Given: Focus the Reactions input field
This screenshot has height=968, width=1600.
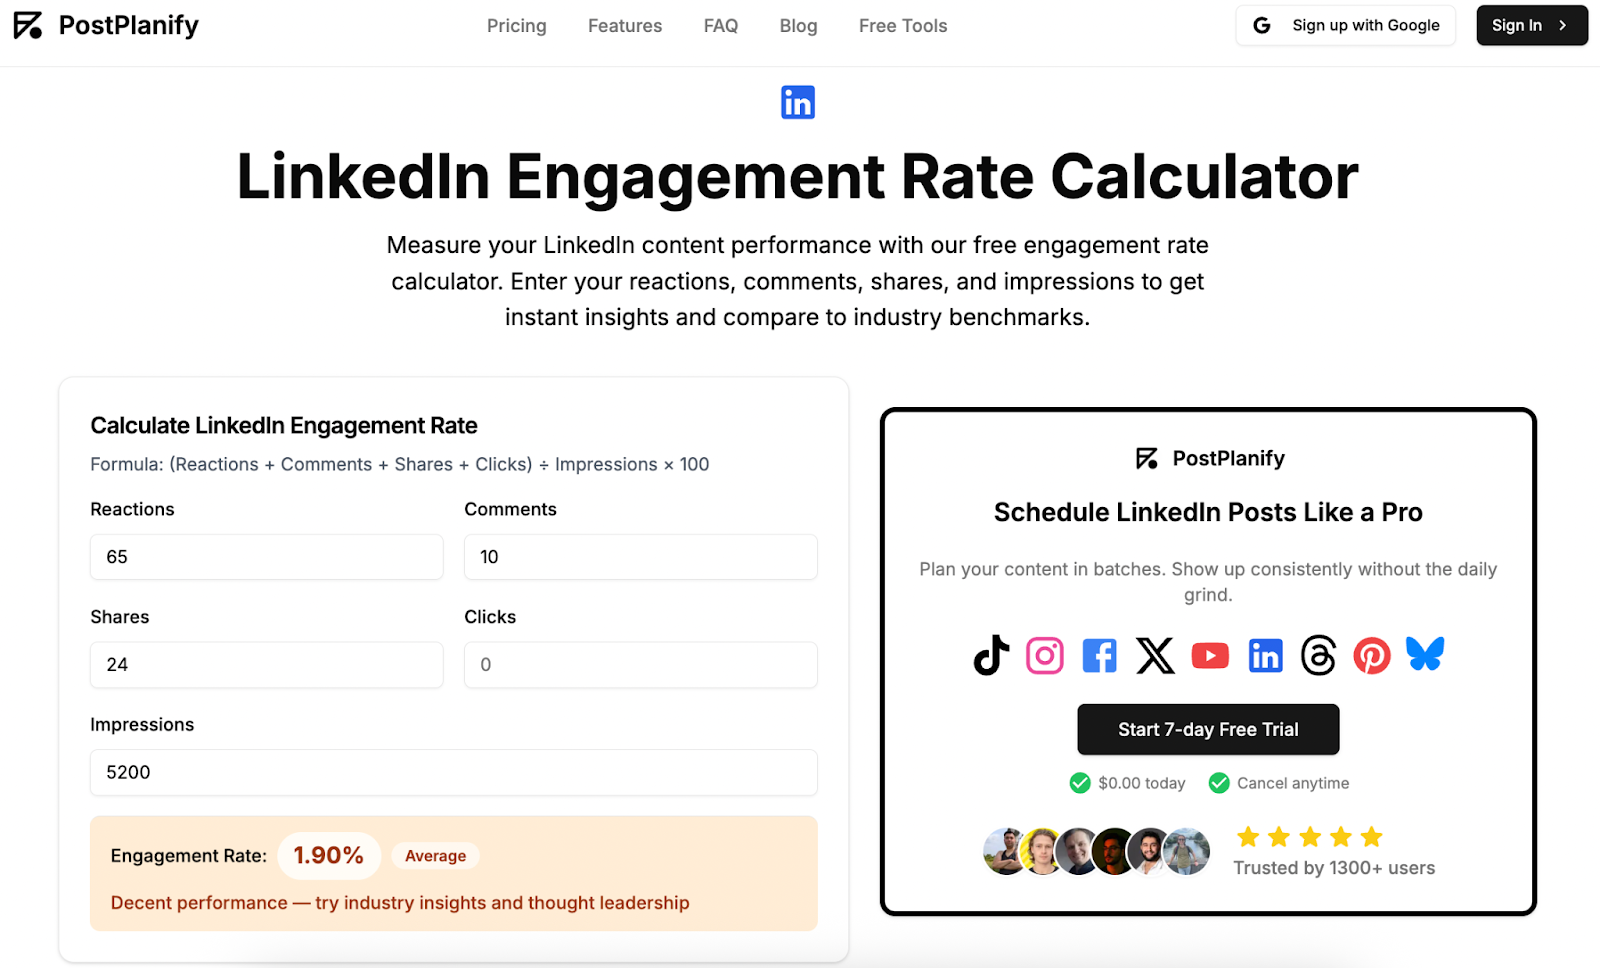Looking at the screenshot, I should point(266,557).
